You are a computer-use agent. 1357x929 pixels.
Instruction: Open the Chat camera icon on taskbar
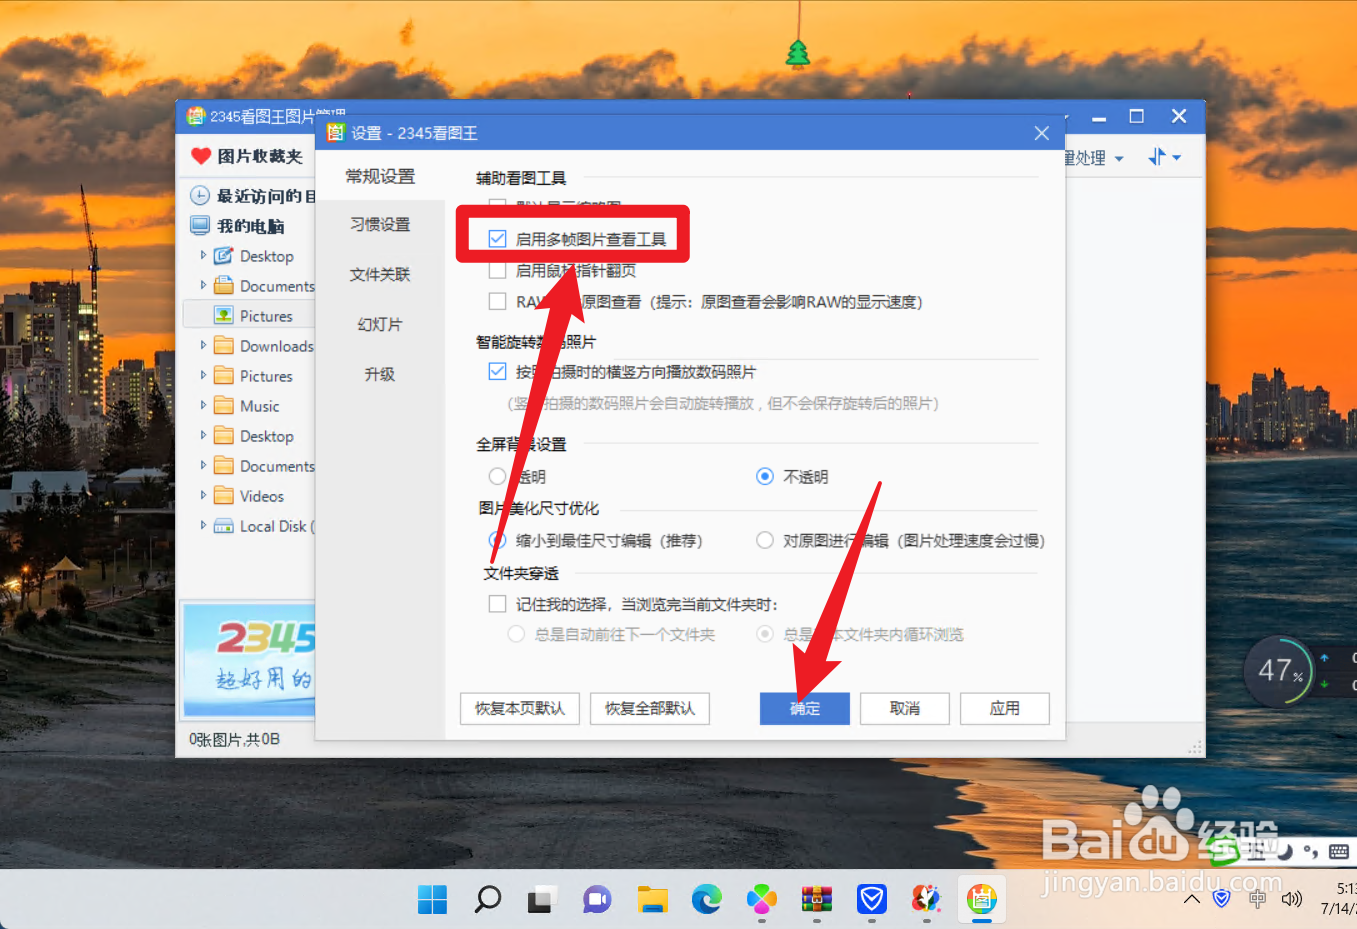point(597,900)
